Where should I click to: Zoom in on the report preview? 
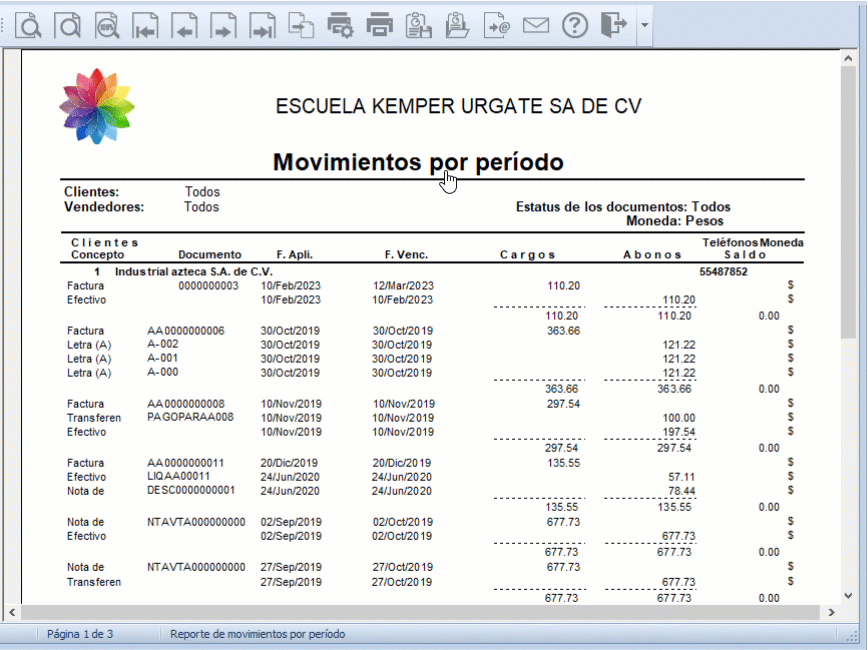(x=28, y=25)
